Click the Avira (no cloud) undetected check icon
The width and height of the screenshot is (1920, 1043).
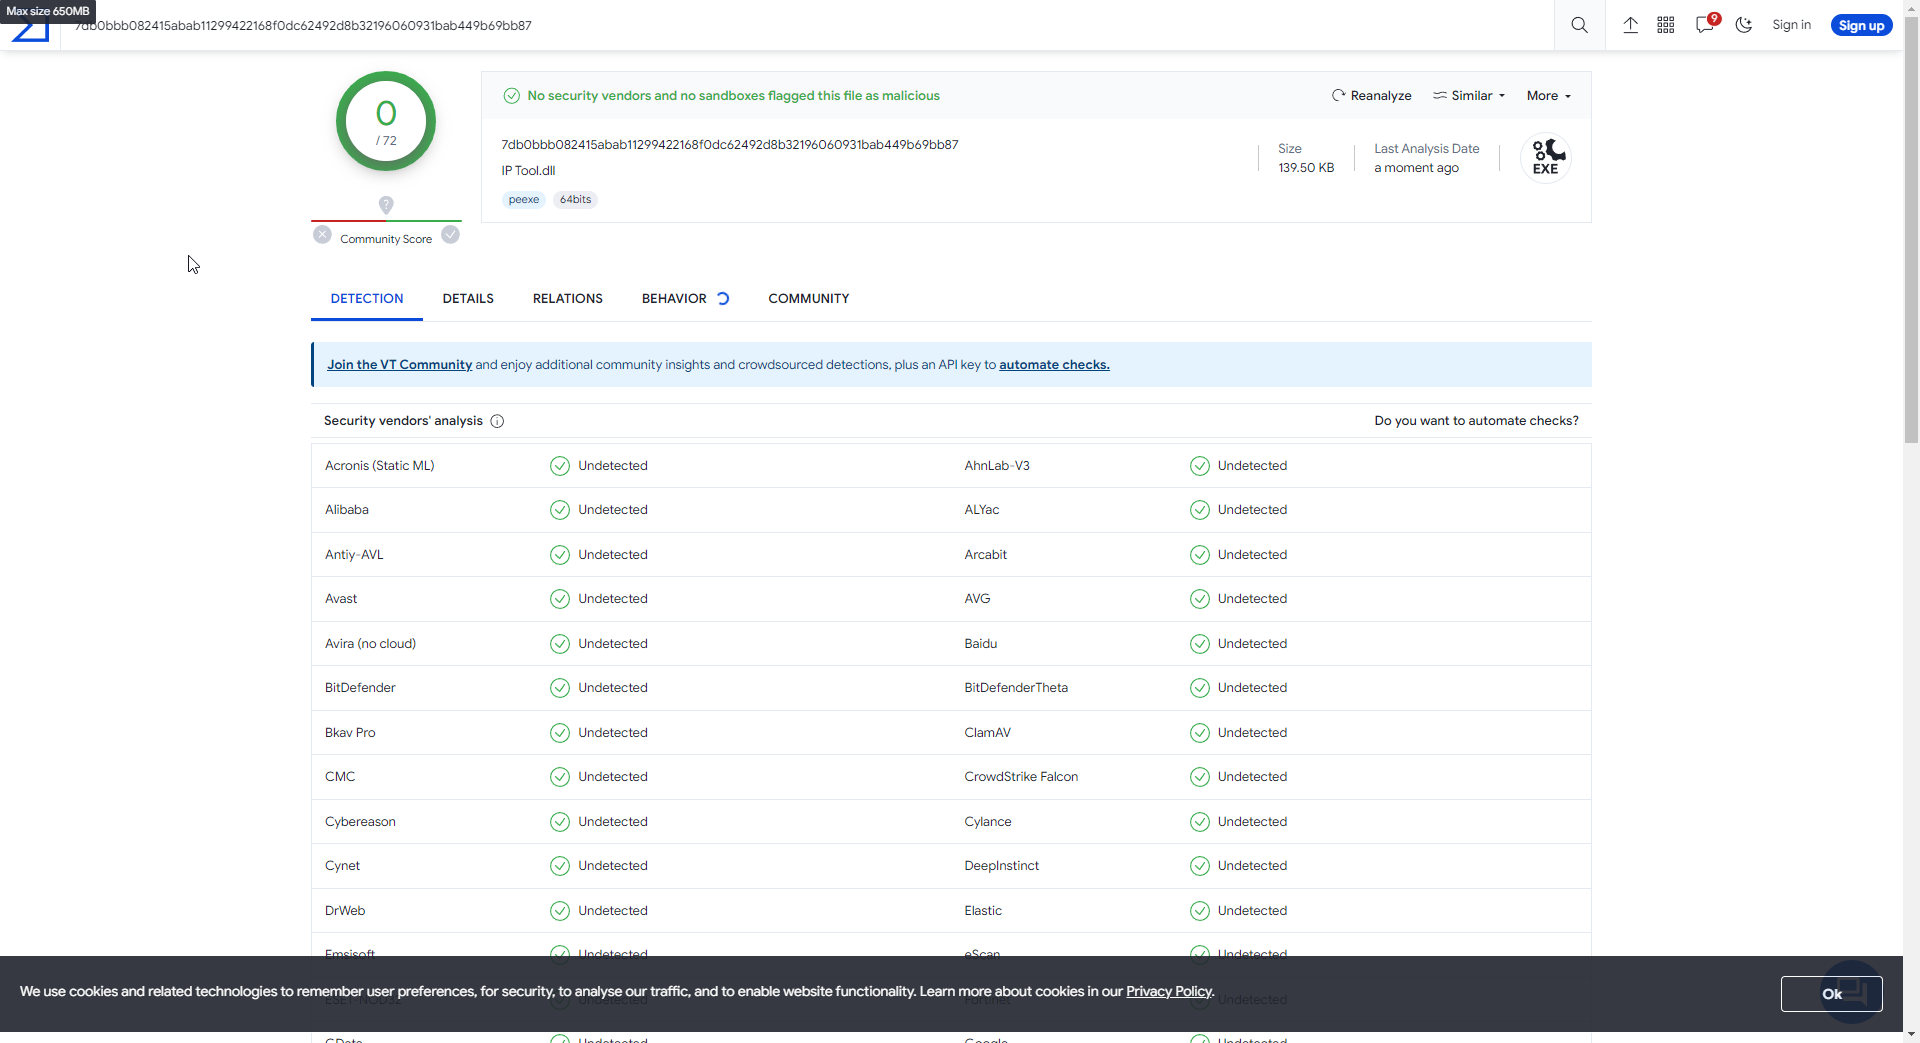click(560, 644)
